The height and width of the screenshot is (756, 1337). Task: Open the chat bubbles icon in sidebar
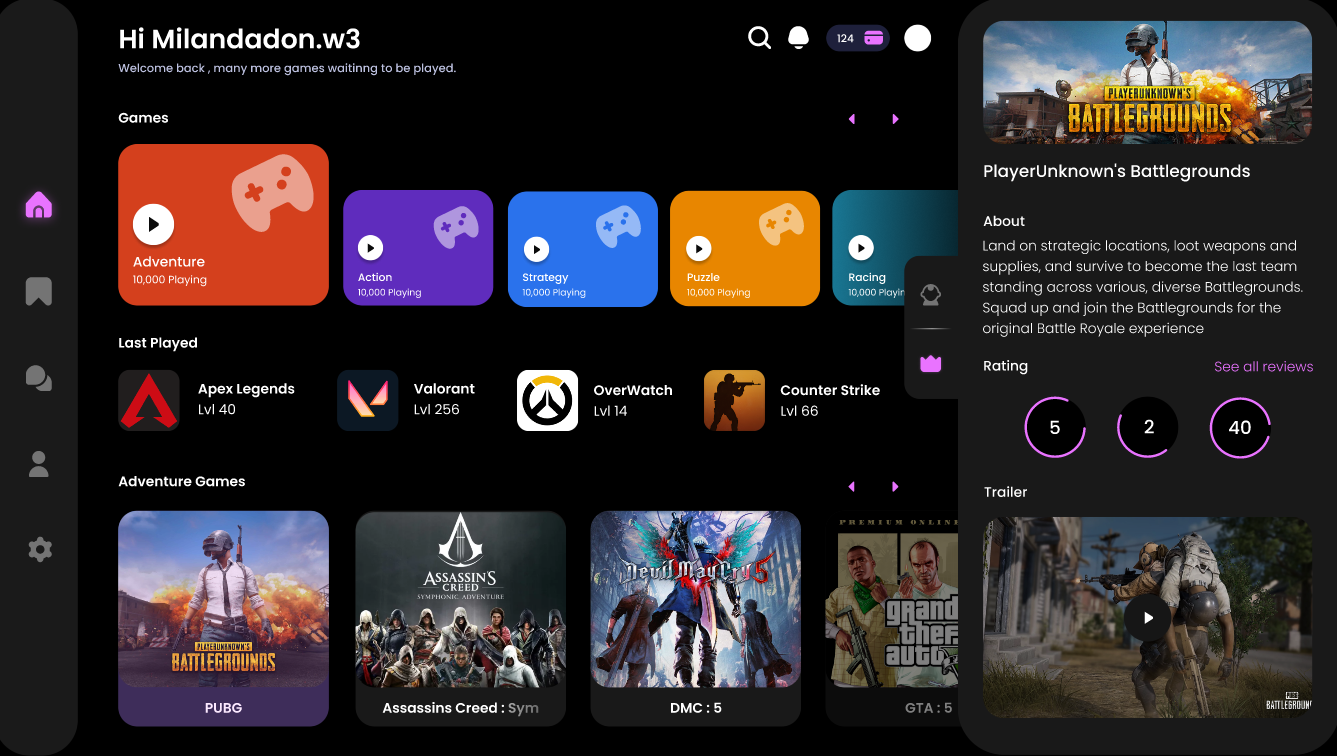click(38, 378)
